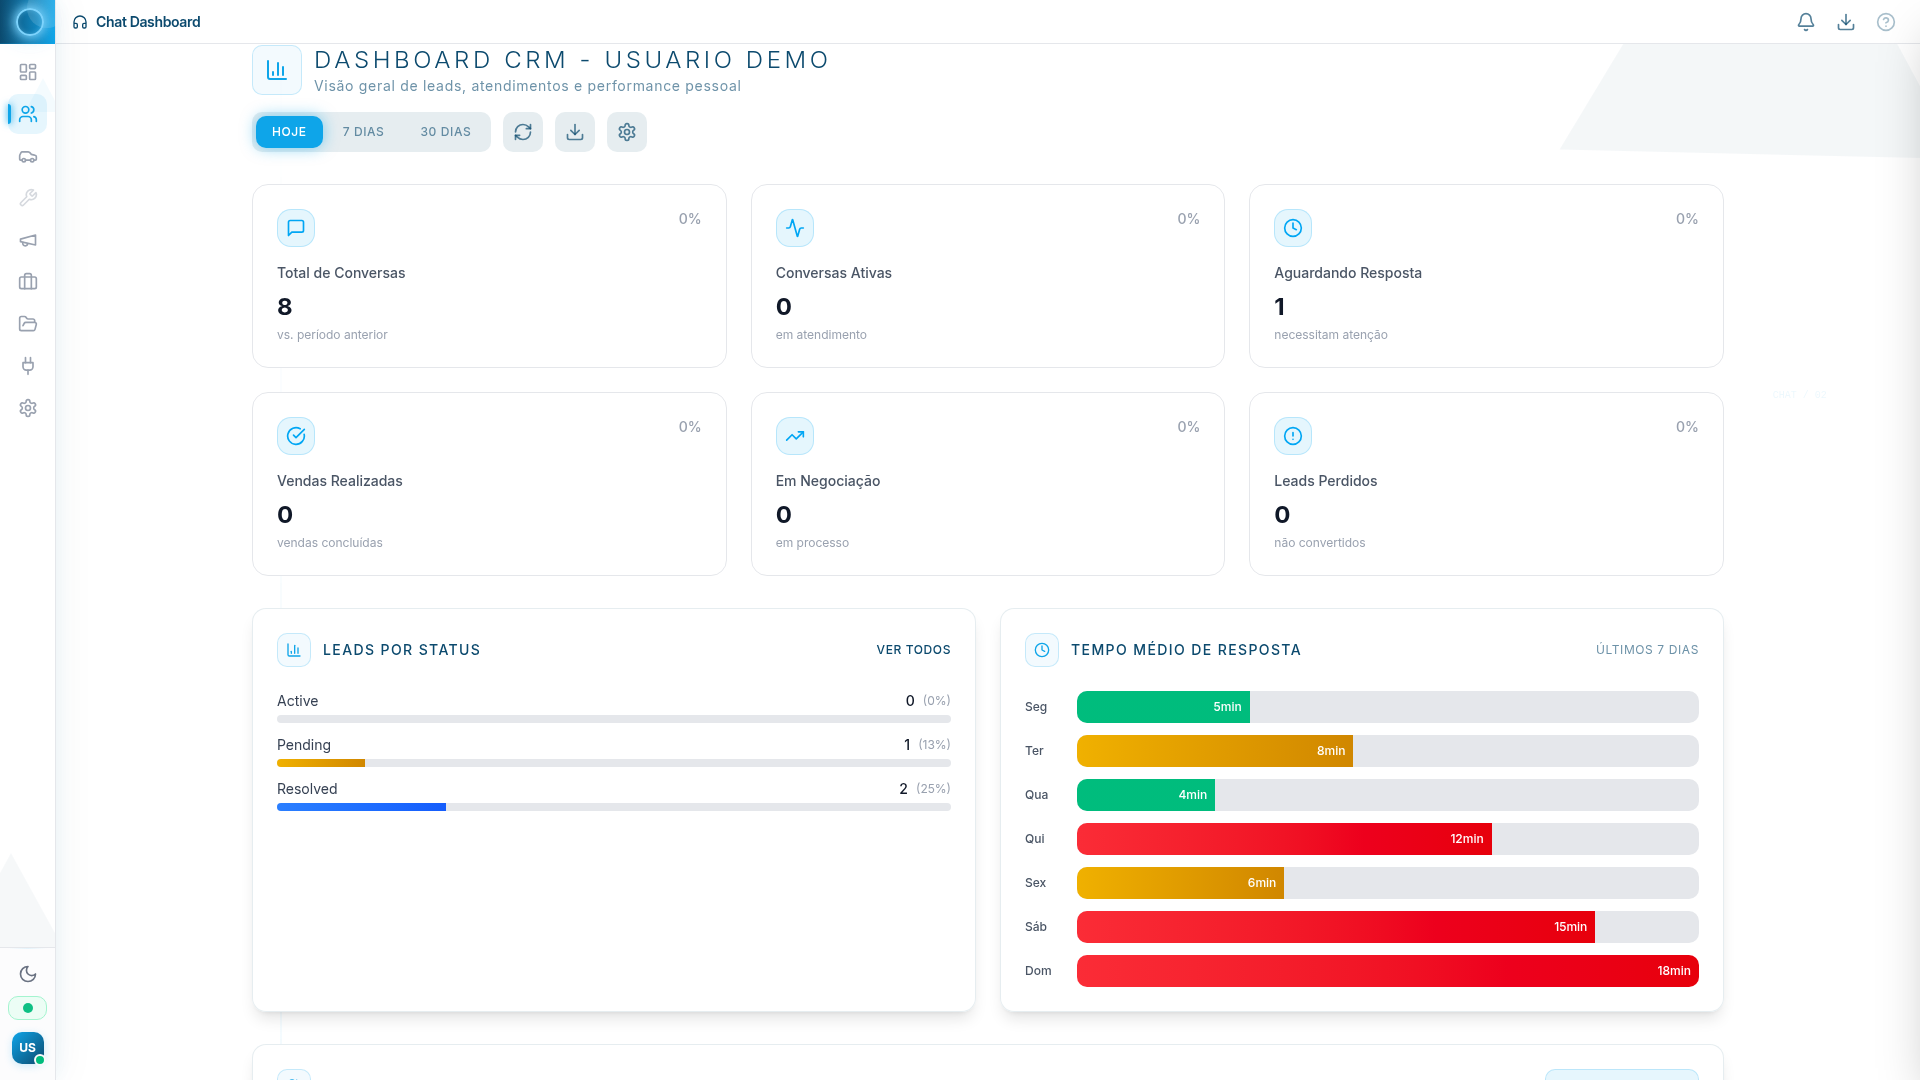This screenshot has height=1080, width=1920.
Task: Toggle dark mode moon icon
Action: [28, 974]
